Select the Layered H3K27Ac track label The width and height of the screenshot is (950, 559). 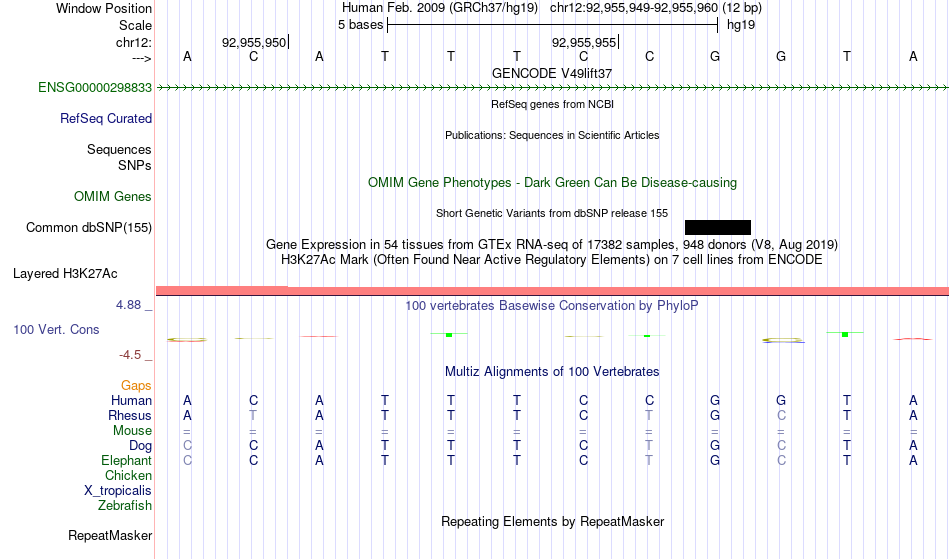coord(65,274)
